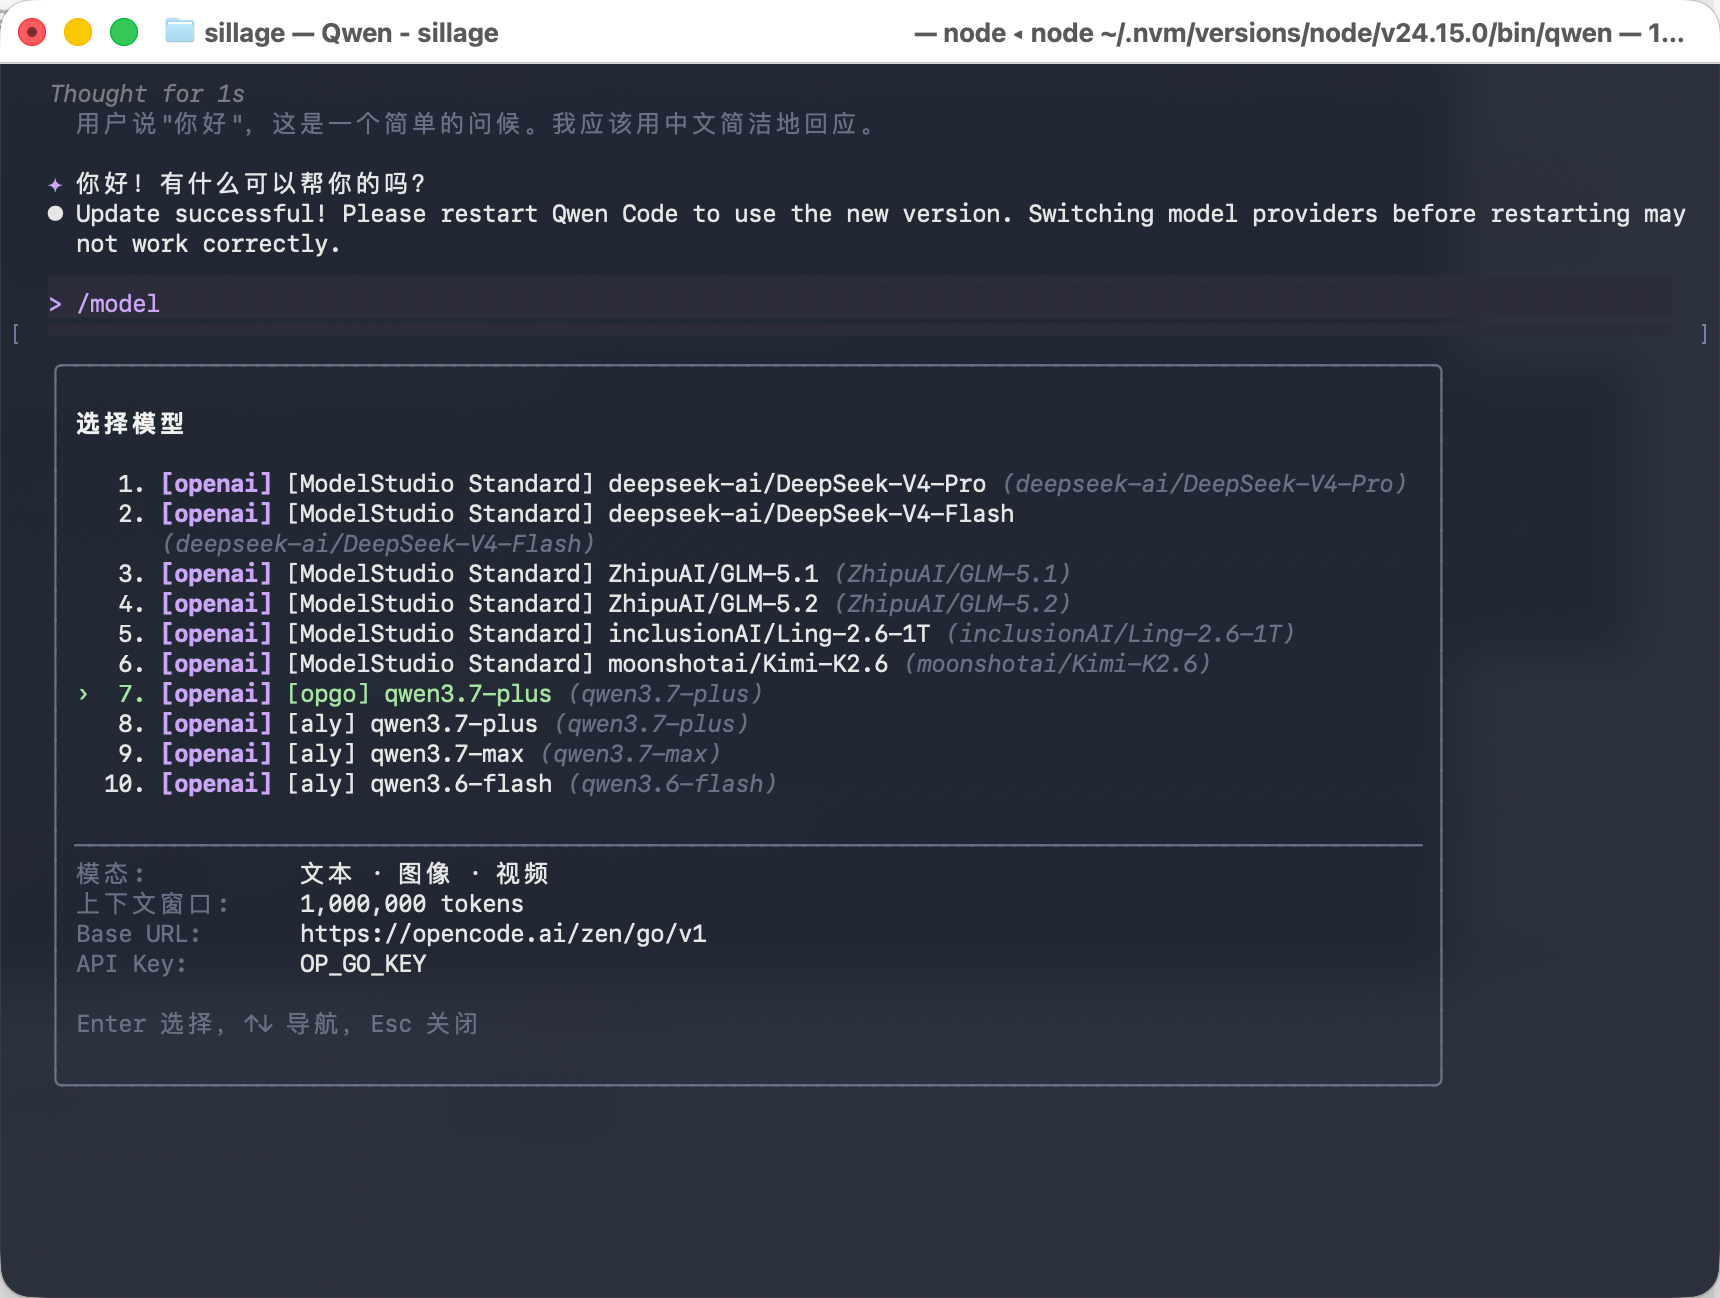Select the [aly] qwen3.7-plus entry
Viewport: 1720px width, 1298px height.
click(433, 724)
